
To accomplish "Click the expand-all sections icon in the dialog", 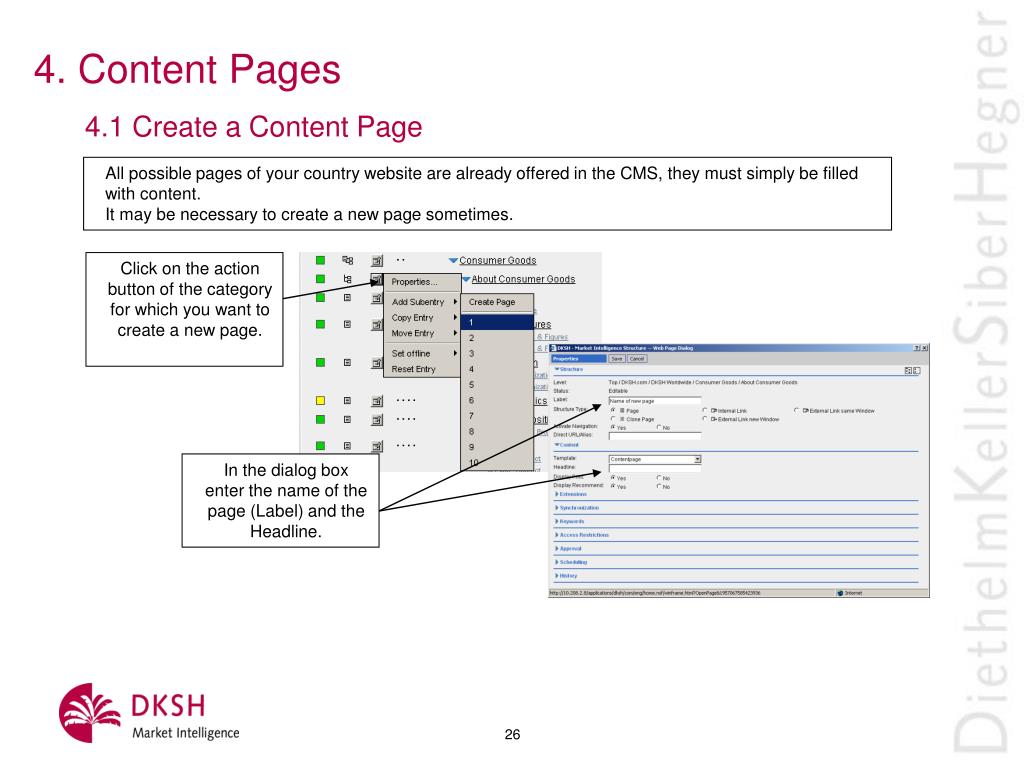I will coord(908,370).
